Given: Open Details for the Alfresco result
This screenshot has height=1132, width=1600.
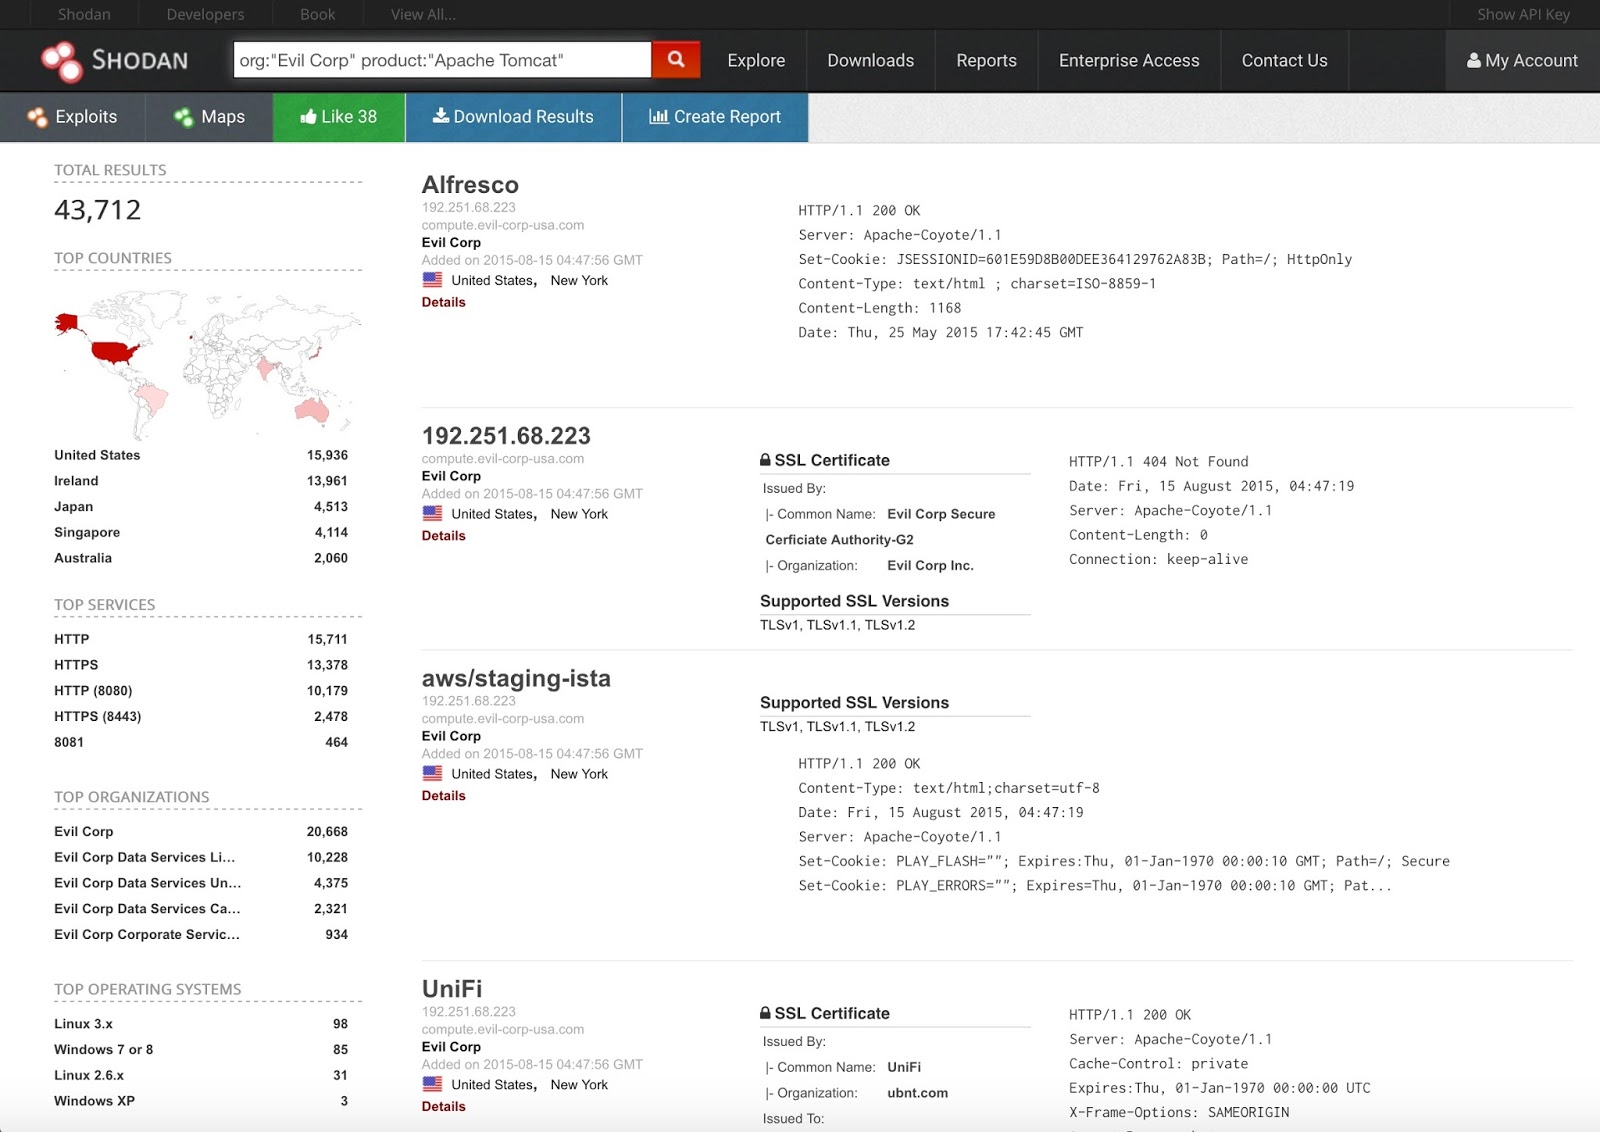Looking at the screenshot, I should (x=444, y=302).
